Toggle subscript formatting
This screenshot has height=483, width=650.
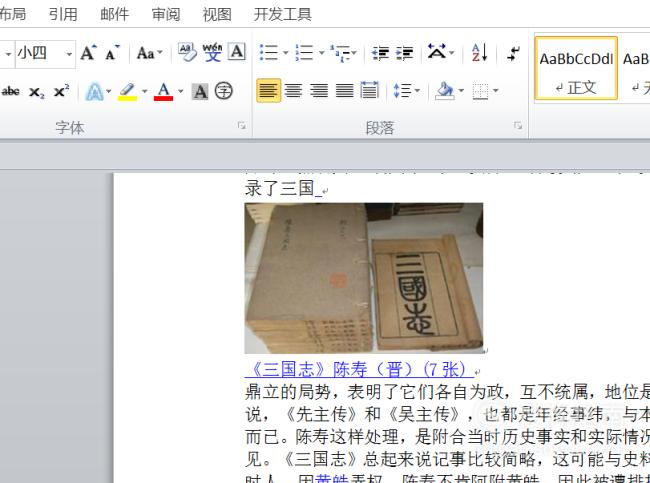[36, 92]
